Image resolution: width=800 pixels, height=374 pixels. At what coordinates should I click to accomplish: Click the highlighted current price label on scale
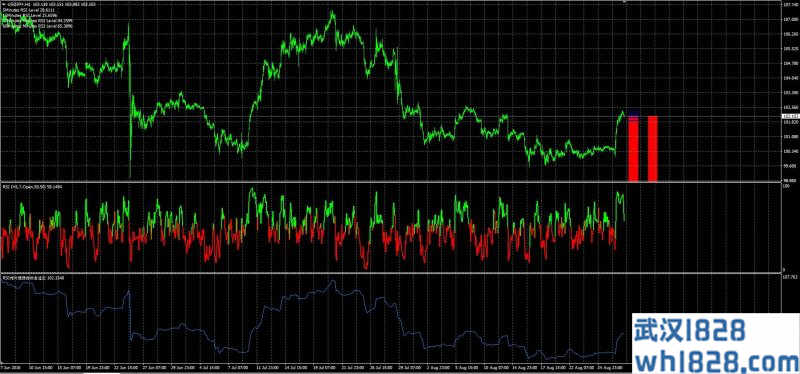click(790, 117)
